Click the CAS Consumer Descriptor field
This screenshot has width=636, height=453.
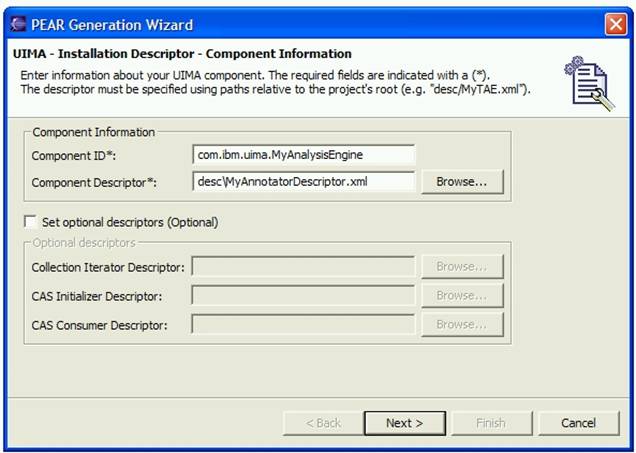[302, 324]
